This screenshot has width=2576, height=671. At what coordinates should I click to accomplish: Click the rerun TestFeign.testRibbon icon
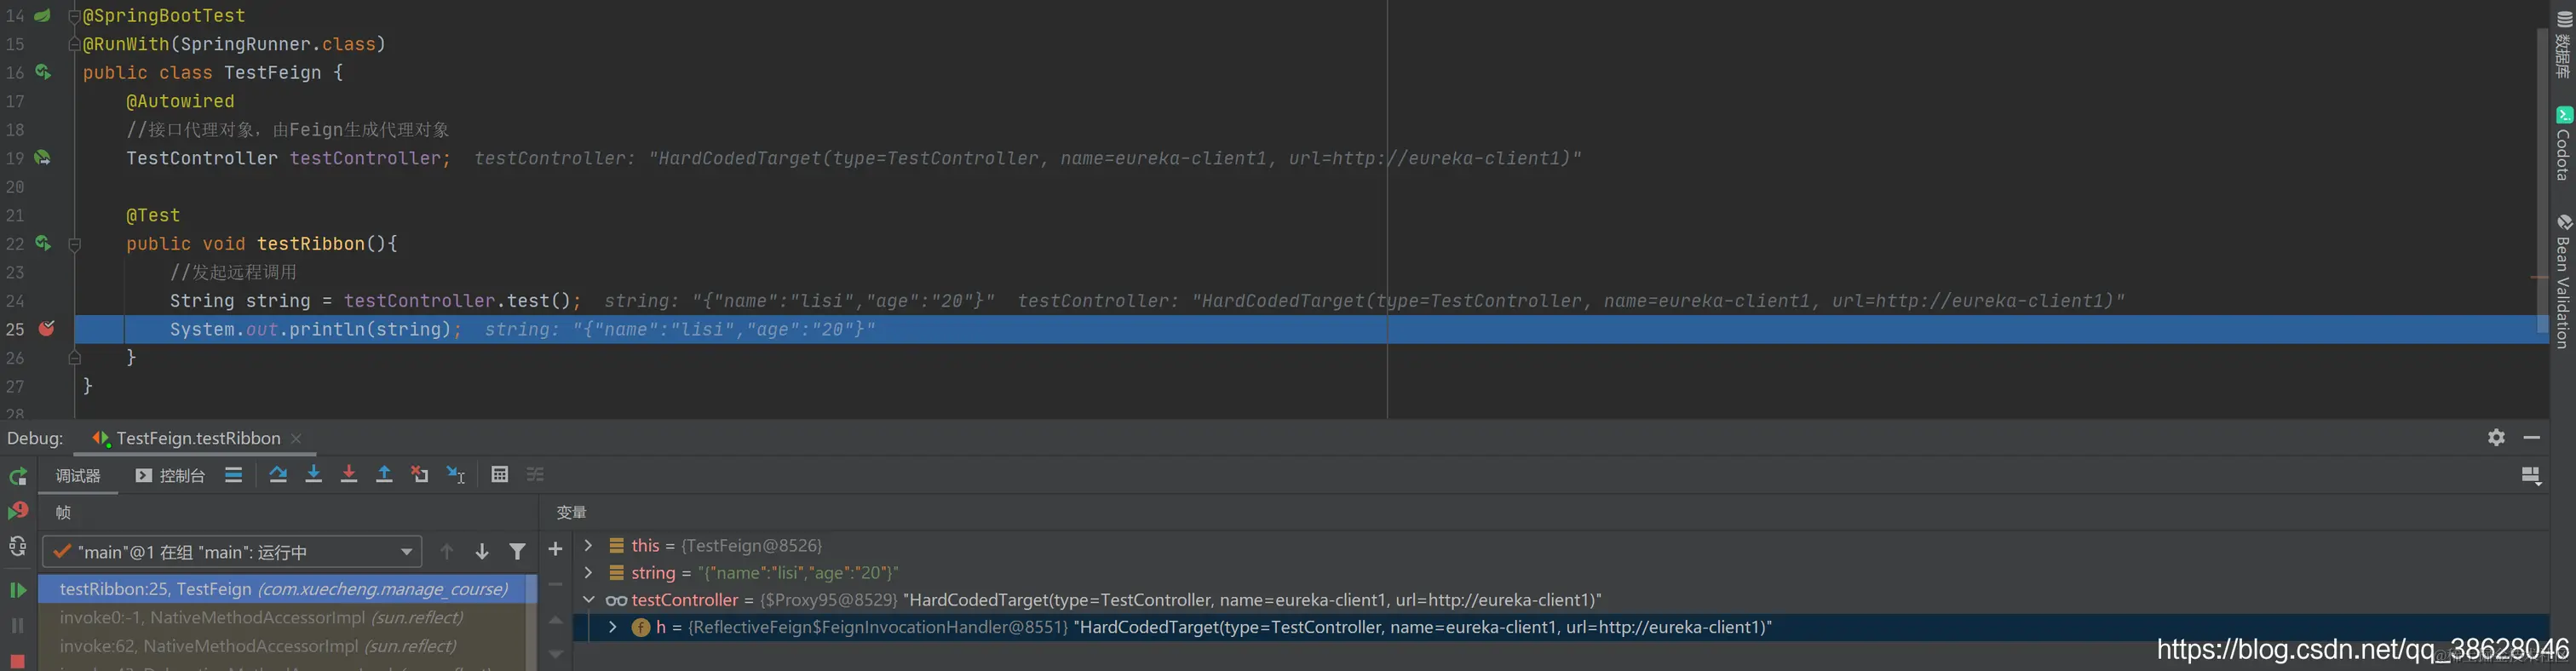[17, 477]
